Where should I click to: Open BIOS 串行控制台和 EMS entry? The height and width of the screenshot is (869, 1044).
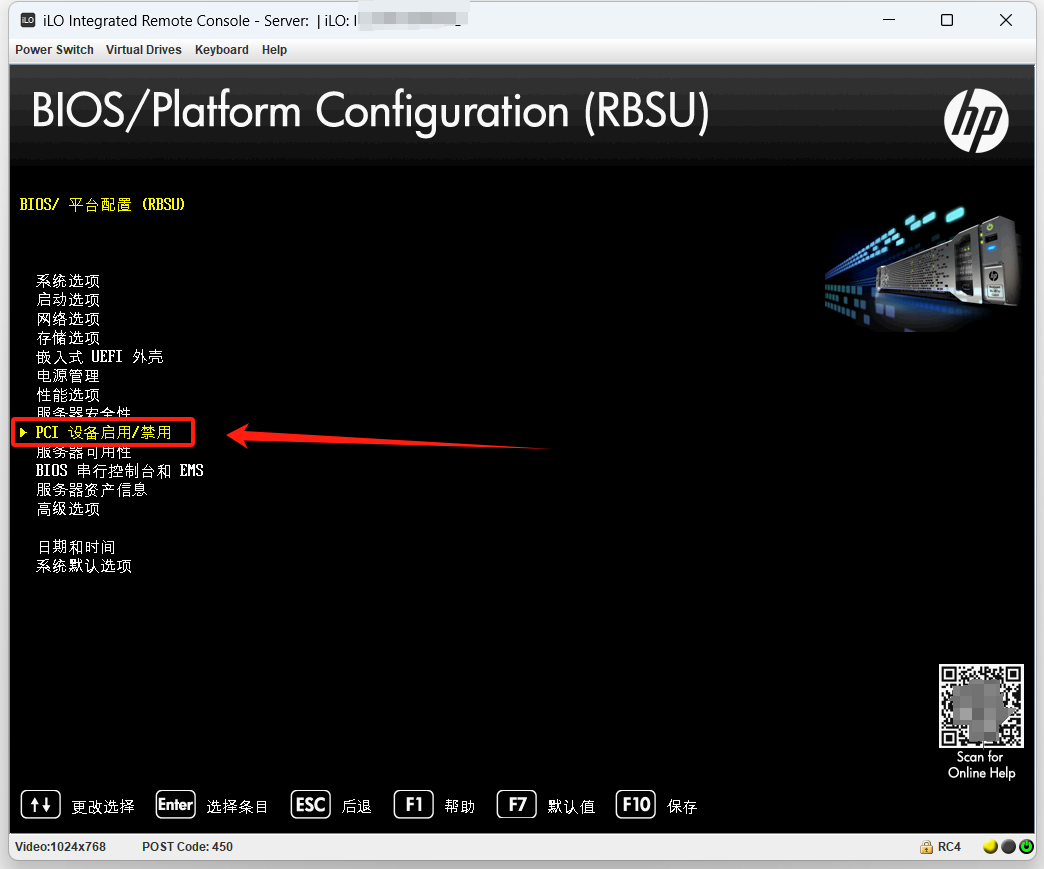coord(119,471)
